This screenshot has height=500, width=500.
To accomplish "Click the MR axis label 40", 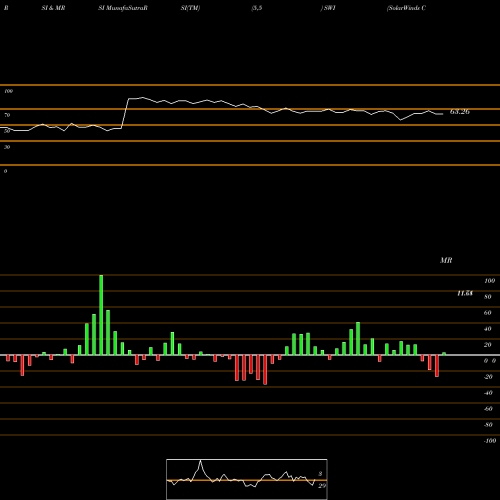I will (488, 329).
